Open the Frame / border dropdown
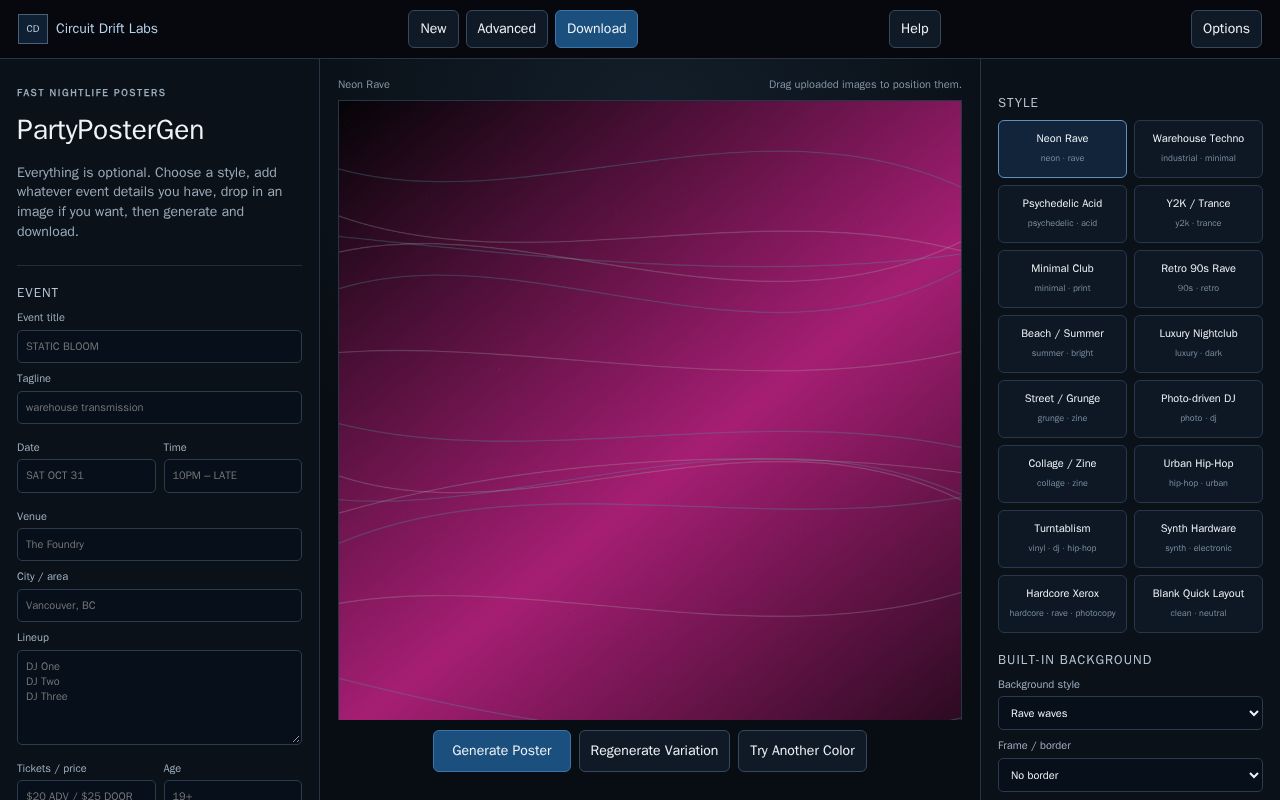Screen dimensions: 1280x800 coord(1130,775)
